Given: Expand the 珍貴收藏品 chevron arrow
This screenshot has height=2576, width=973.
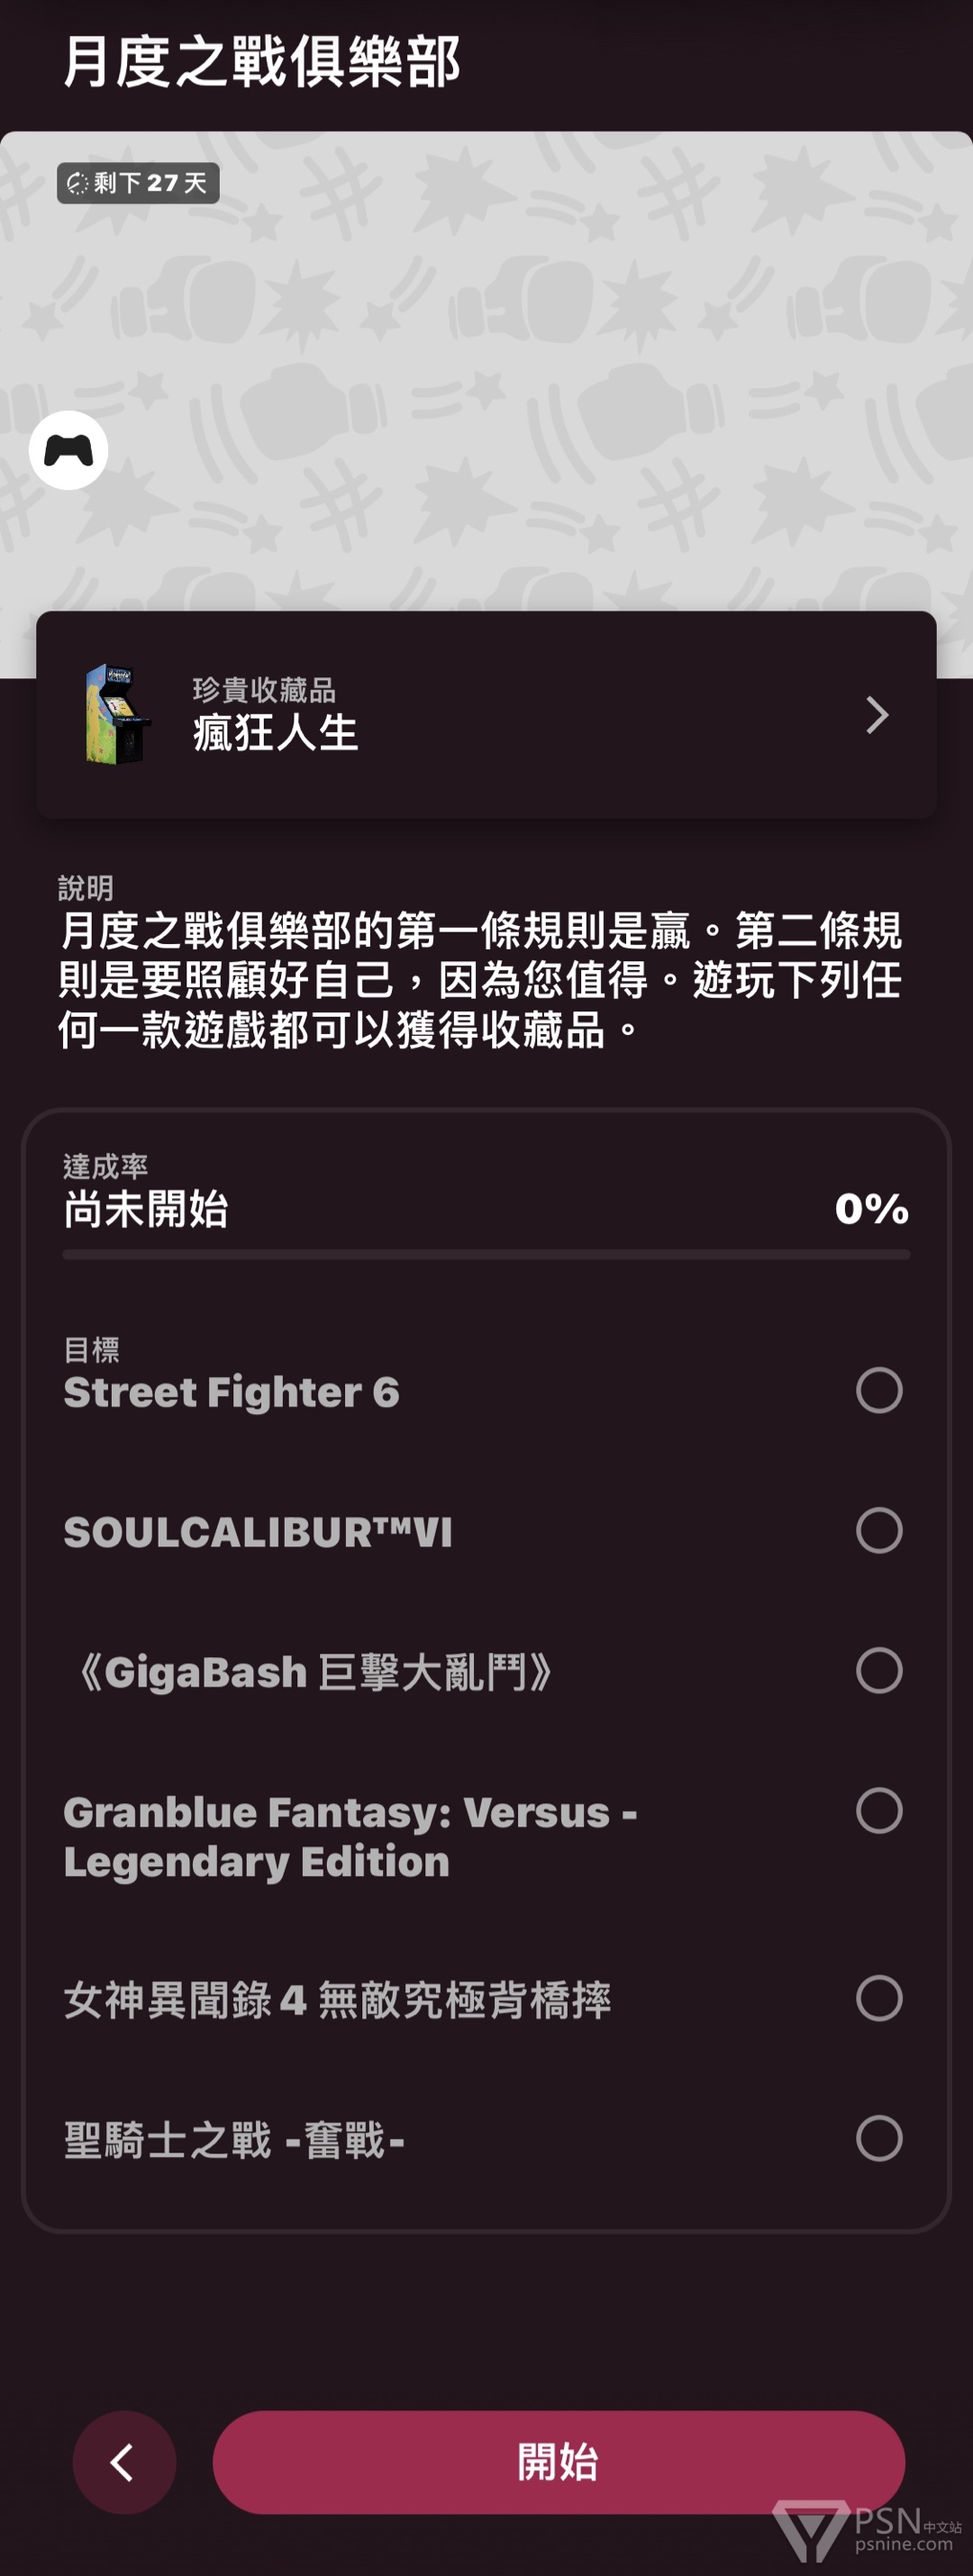Looking at the screenshot, I should coord(877,715).
